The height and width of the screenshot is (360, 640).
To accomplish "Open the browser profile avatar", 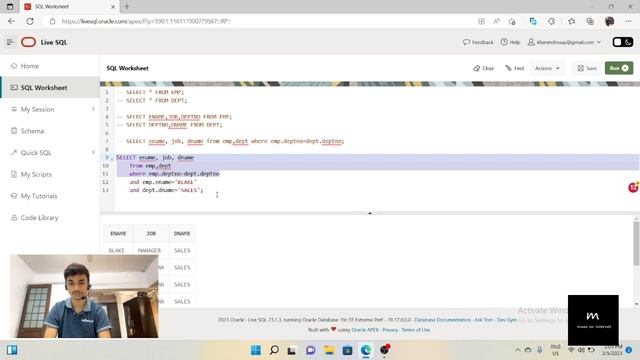I will 609,21.
